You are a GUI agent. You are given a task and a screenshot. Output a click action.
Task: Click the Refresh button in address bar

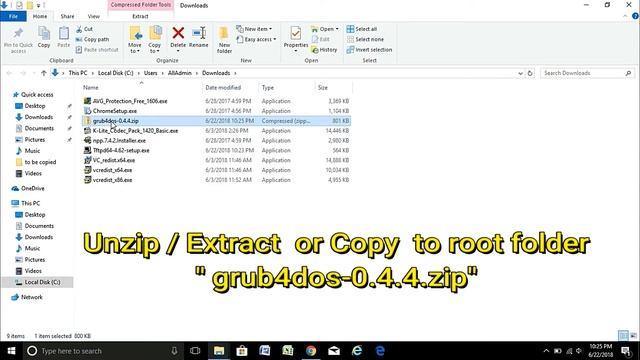(530, 73)
